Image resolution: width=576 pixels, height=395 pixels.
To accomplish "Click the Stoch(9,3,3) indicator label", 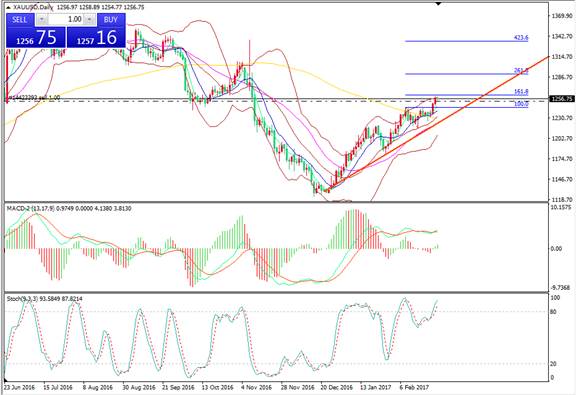I will pyautogui.click(x=44, y=299).
